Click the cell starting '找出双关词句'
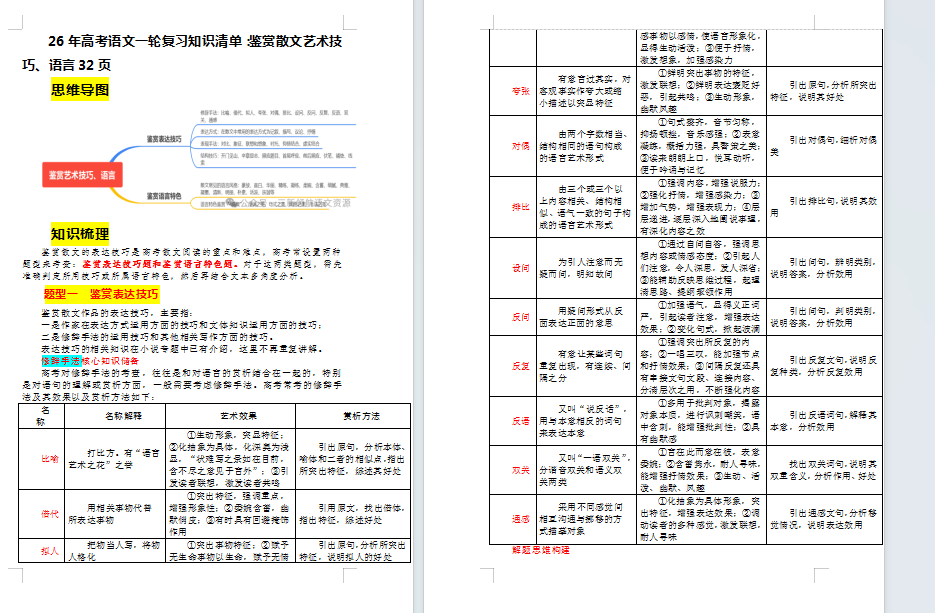Viewport: 935px width, 613px height. tap(824, 469)
